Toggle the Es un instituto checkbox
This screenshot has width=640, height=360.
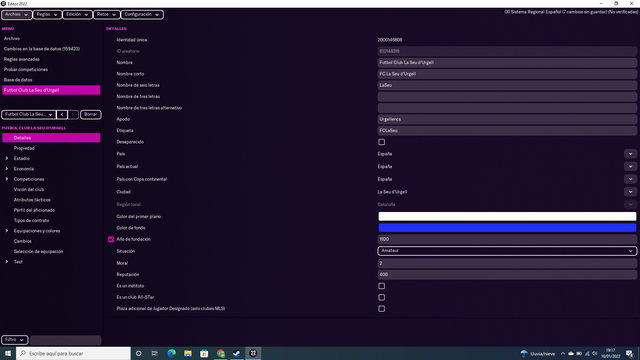click(x=381, y=286)
